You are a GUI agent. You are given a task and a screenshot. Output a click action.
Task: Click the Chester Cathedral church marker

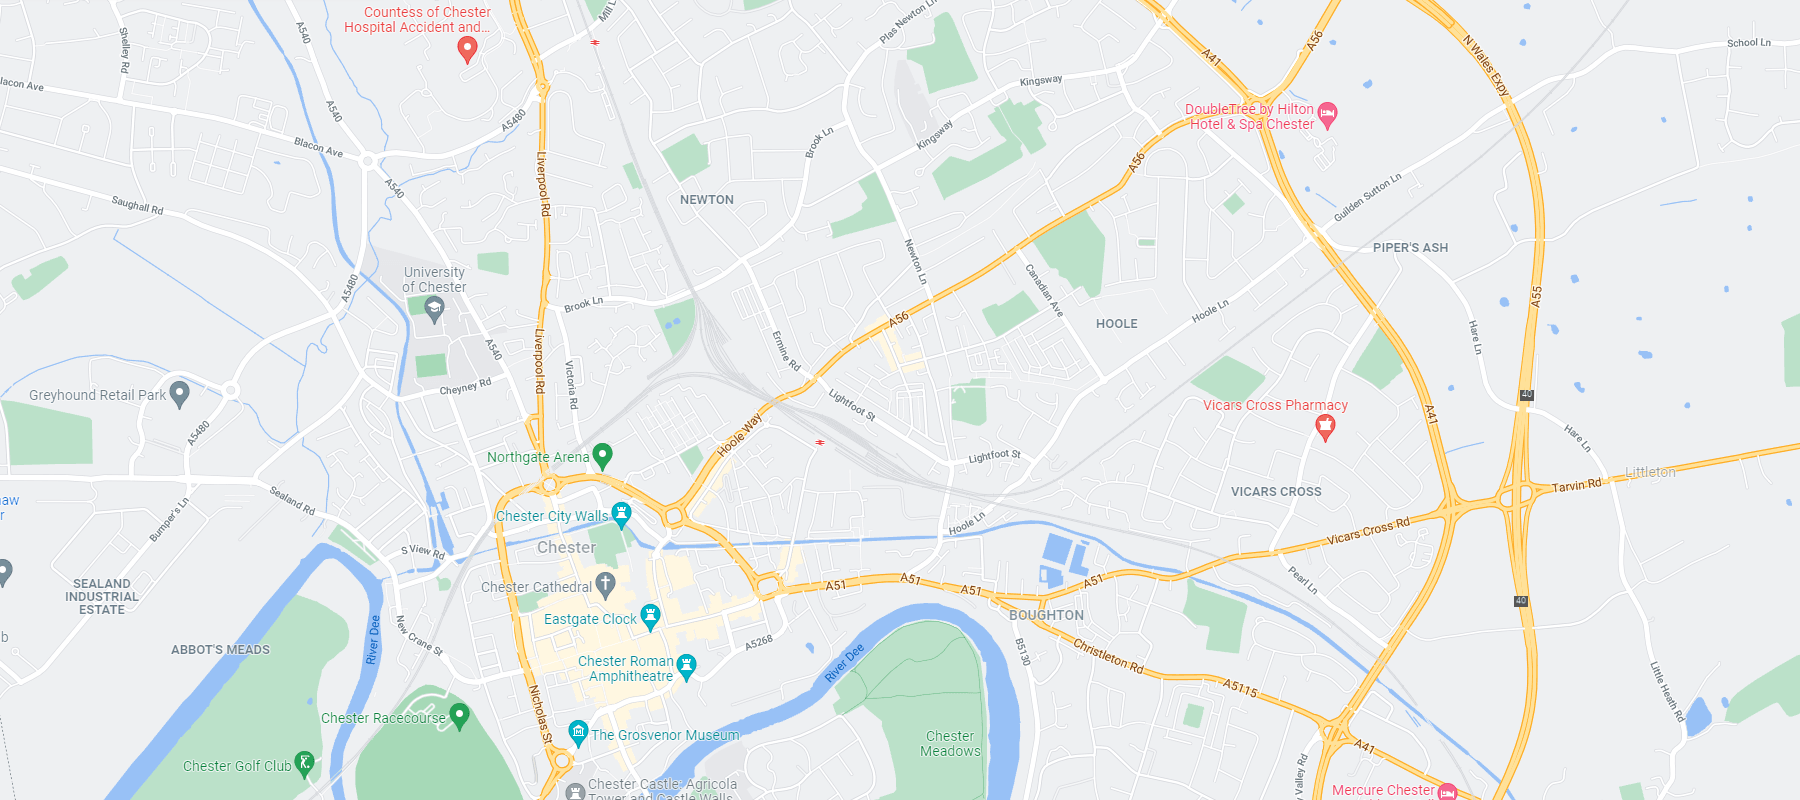(605, 584)
